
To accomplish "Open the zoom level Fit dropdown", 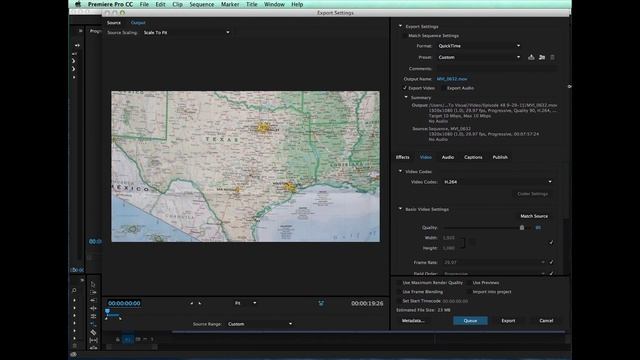I will coord(245,303).
